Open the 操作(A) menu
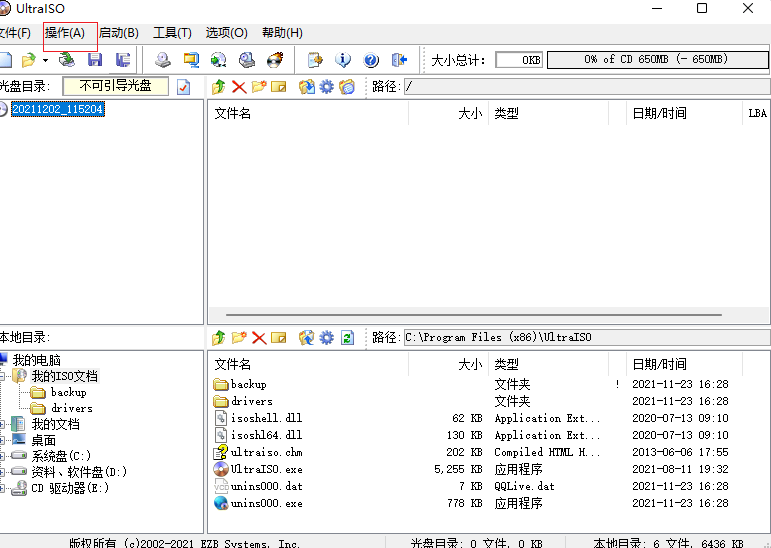 click(x=65, y=33)
